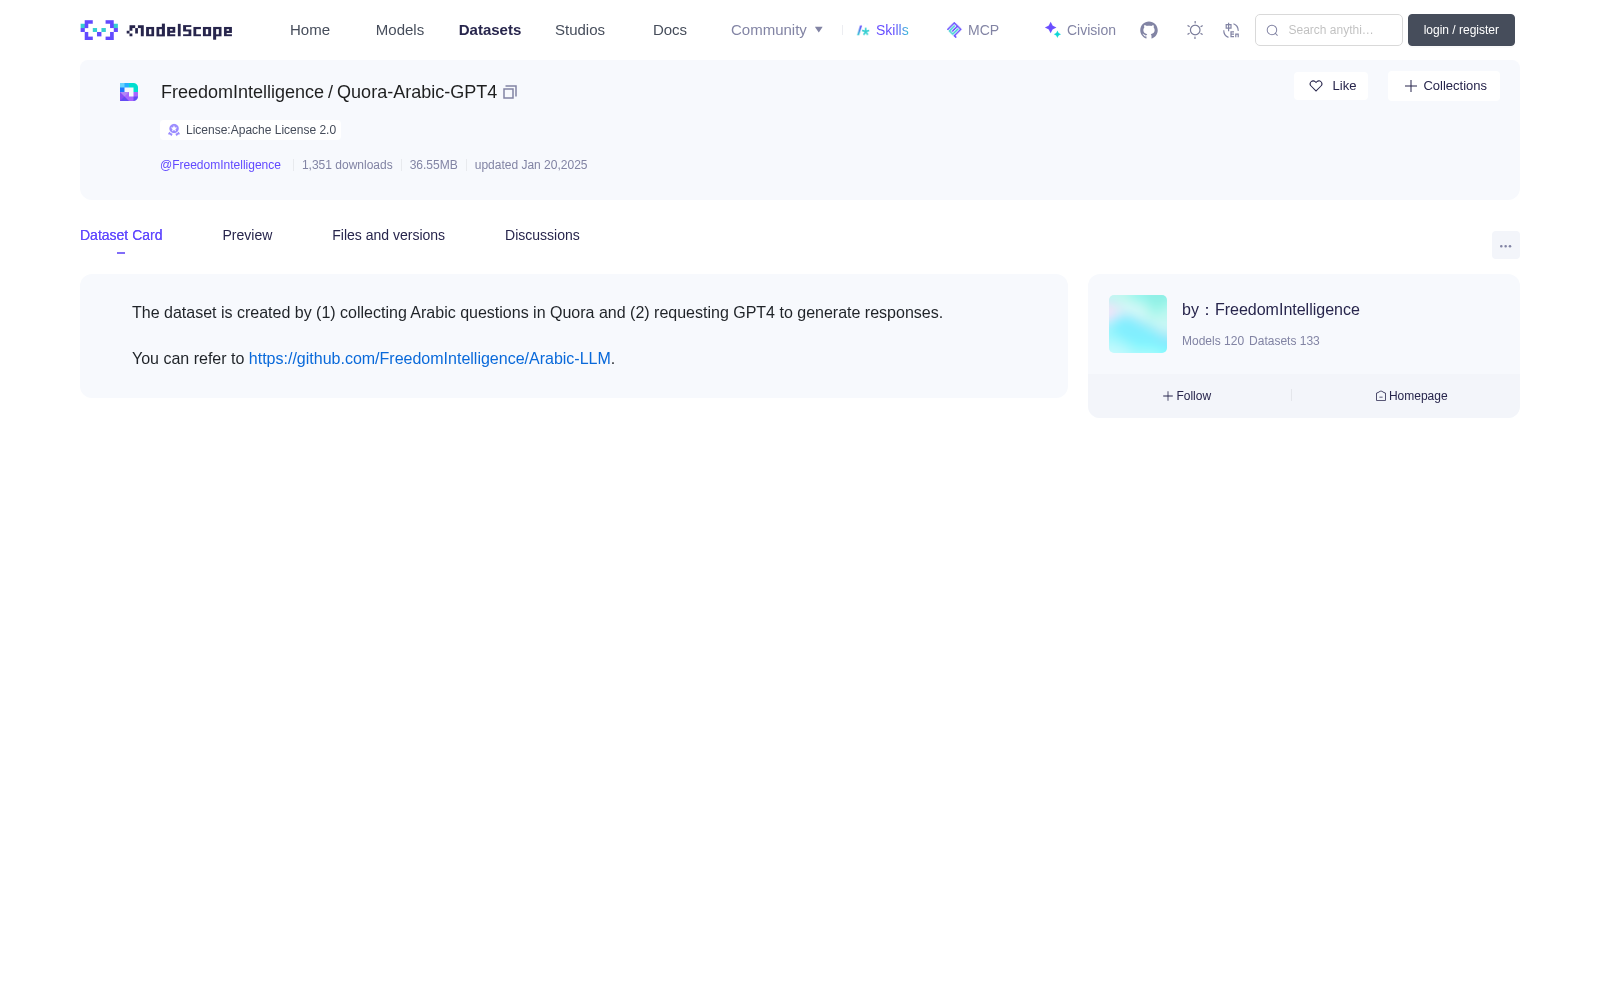
Task: Open the Docs nav item
Action: (x=670, y=30)
